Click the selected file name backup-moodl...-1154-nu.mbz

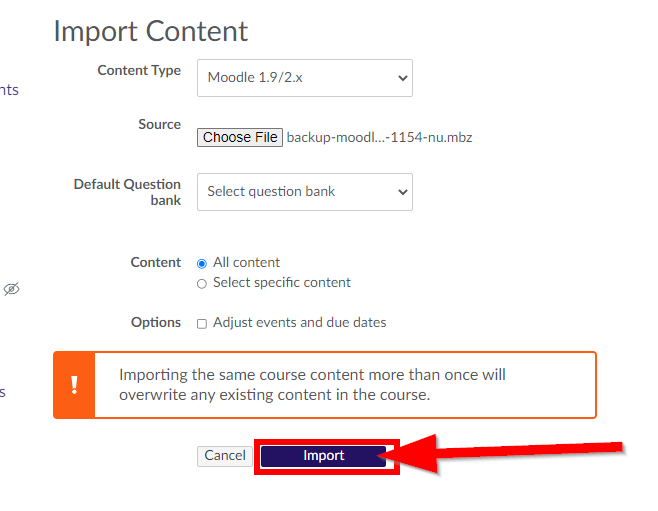coord(379,138)
